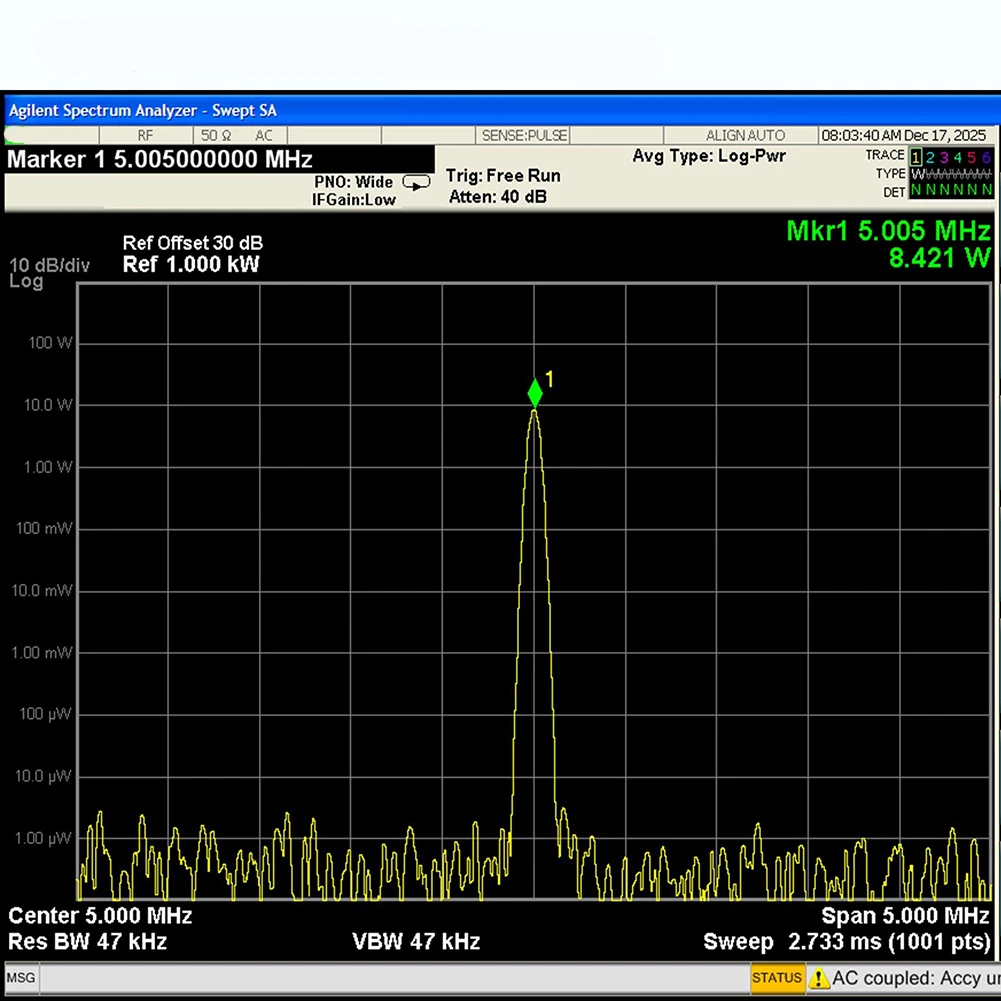Click the DET label

click(894, 192)
